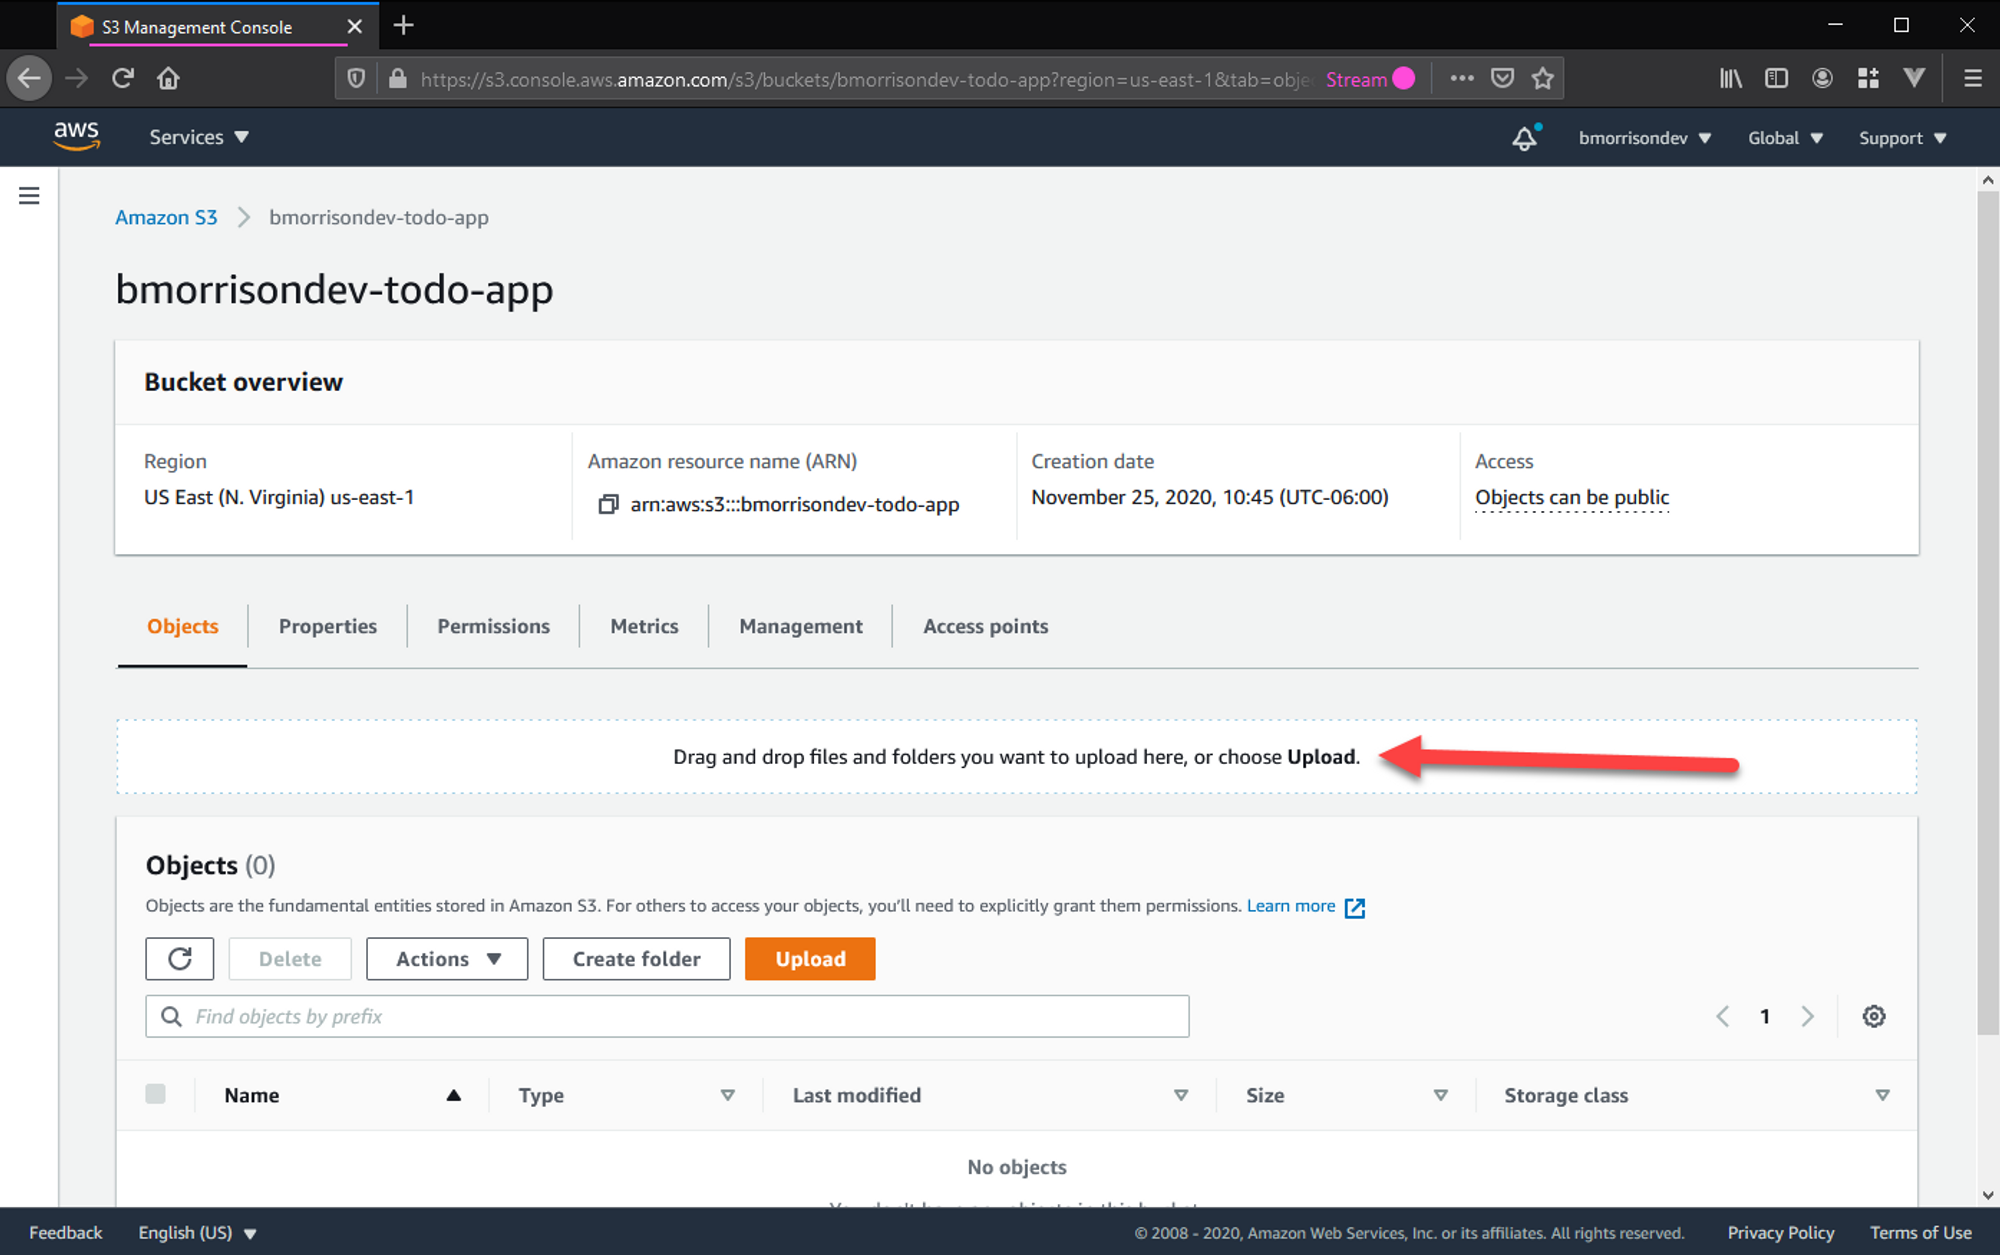Open the Firefox application menu
Screen dimensions: 2000x1255
(1973, 78)
